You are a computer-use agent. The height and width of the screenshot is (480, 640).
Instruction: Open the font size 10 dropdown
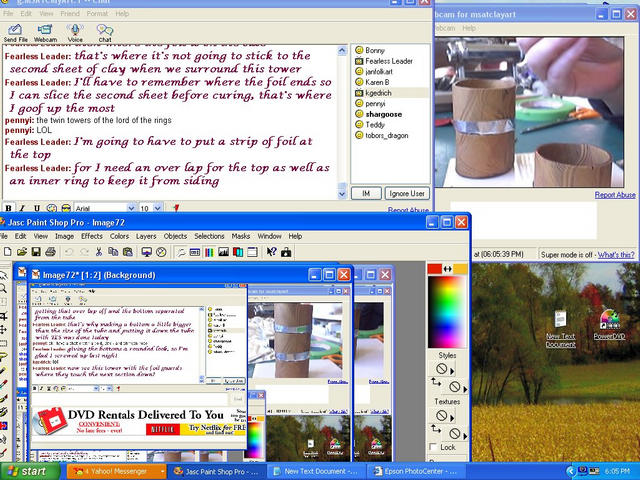(x=158, y=208)
